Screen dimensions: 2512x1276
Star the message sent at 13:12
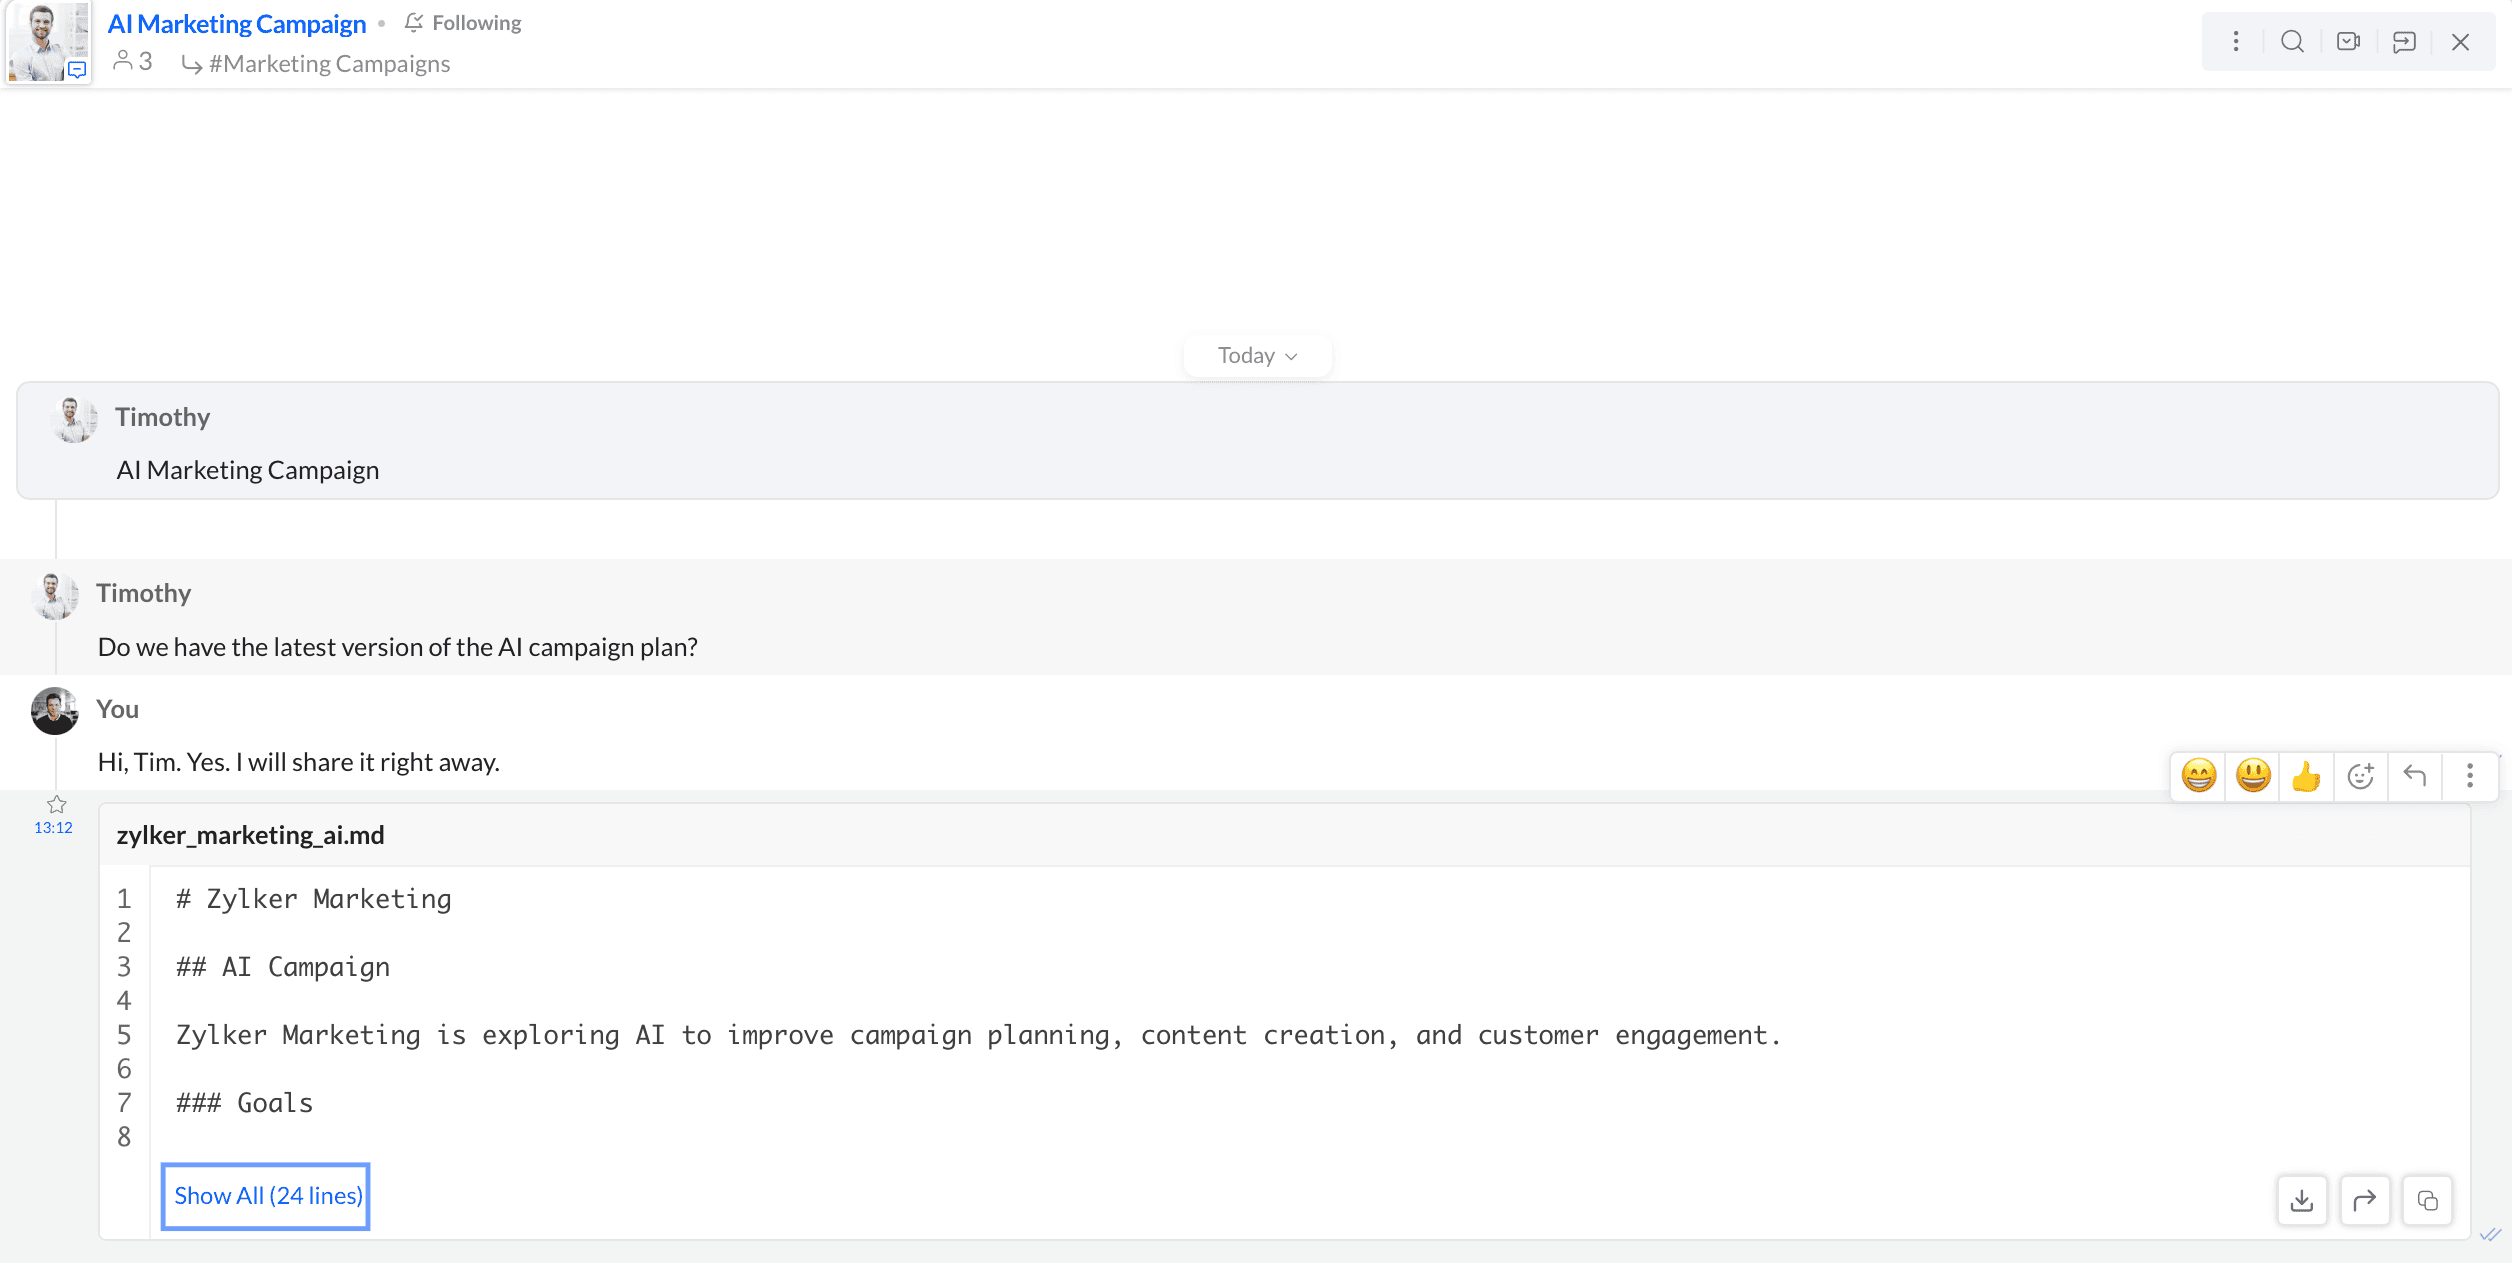coord(57,804)
